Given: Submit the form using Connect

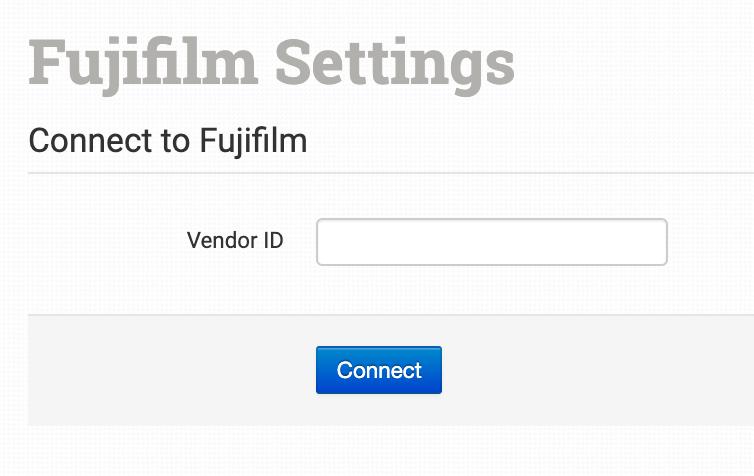Looking at the screenshot, I should [x=378, y=370].
